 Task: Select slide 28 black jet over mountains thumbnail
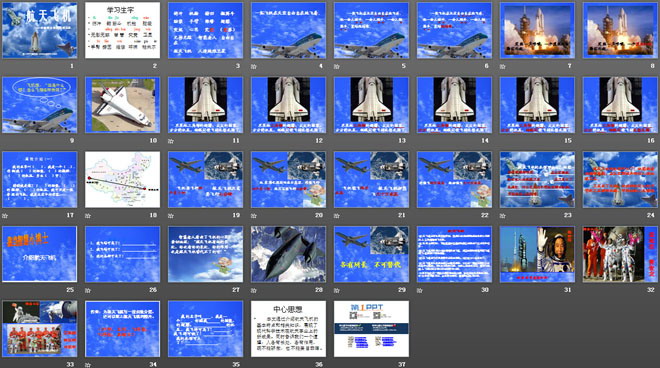(x=288, y=254)
